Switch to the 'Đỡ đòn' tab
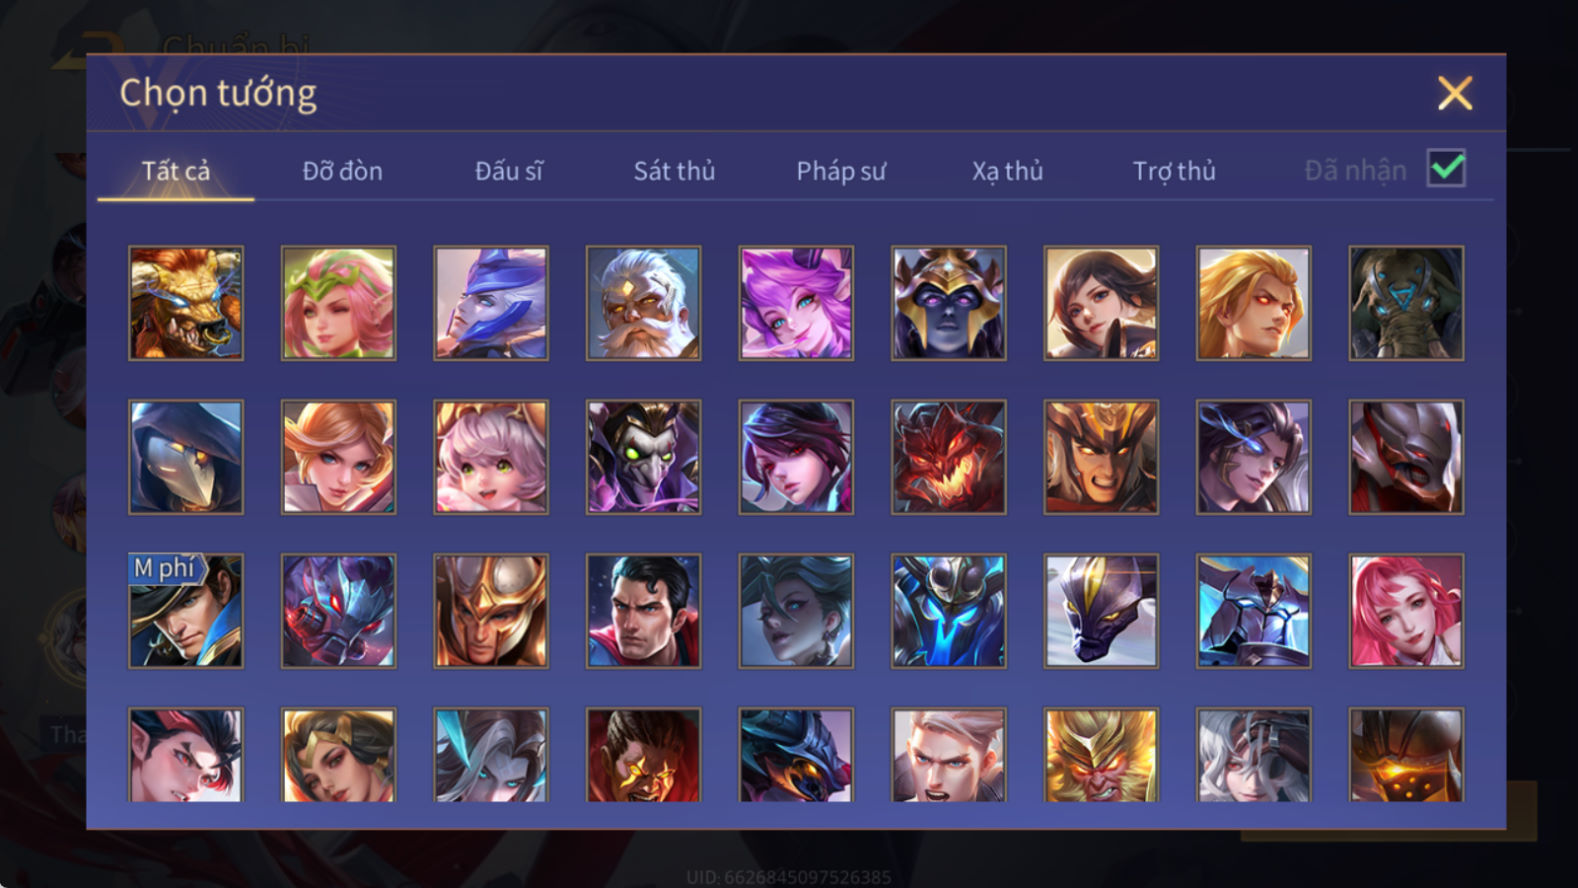Viewport: 1578px width, 888px height. click(342, 171)
